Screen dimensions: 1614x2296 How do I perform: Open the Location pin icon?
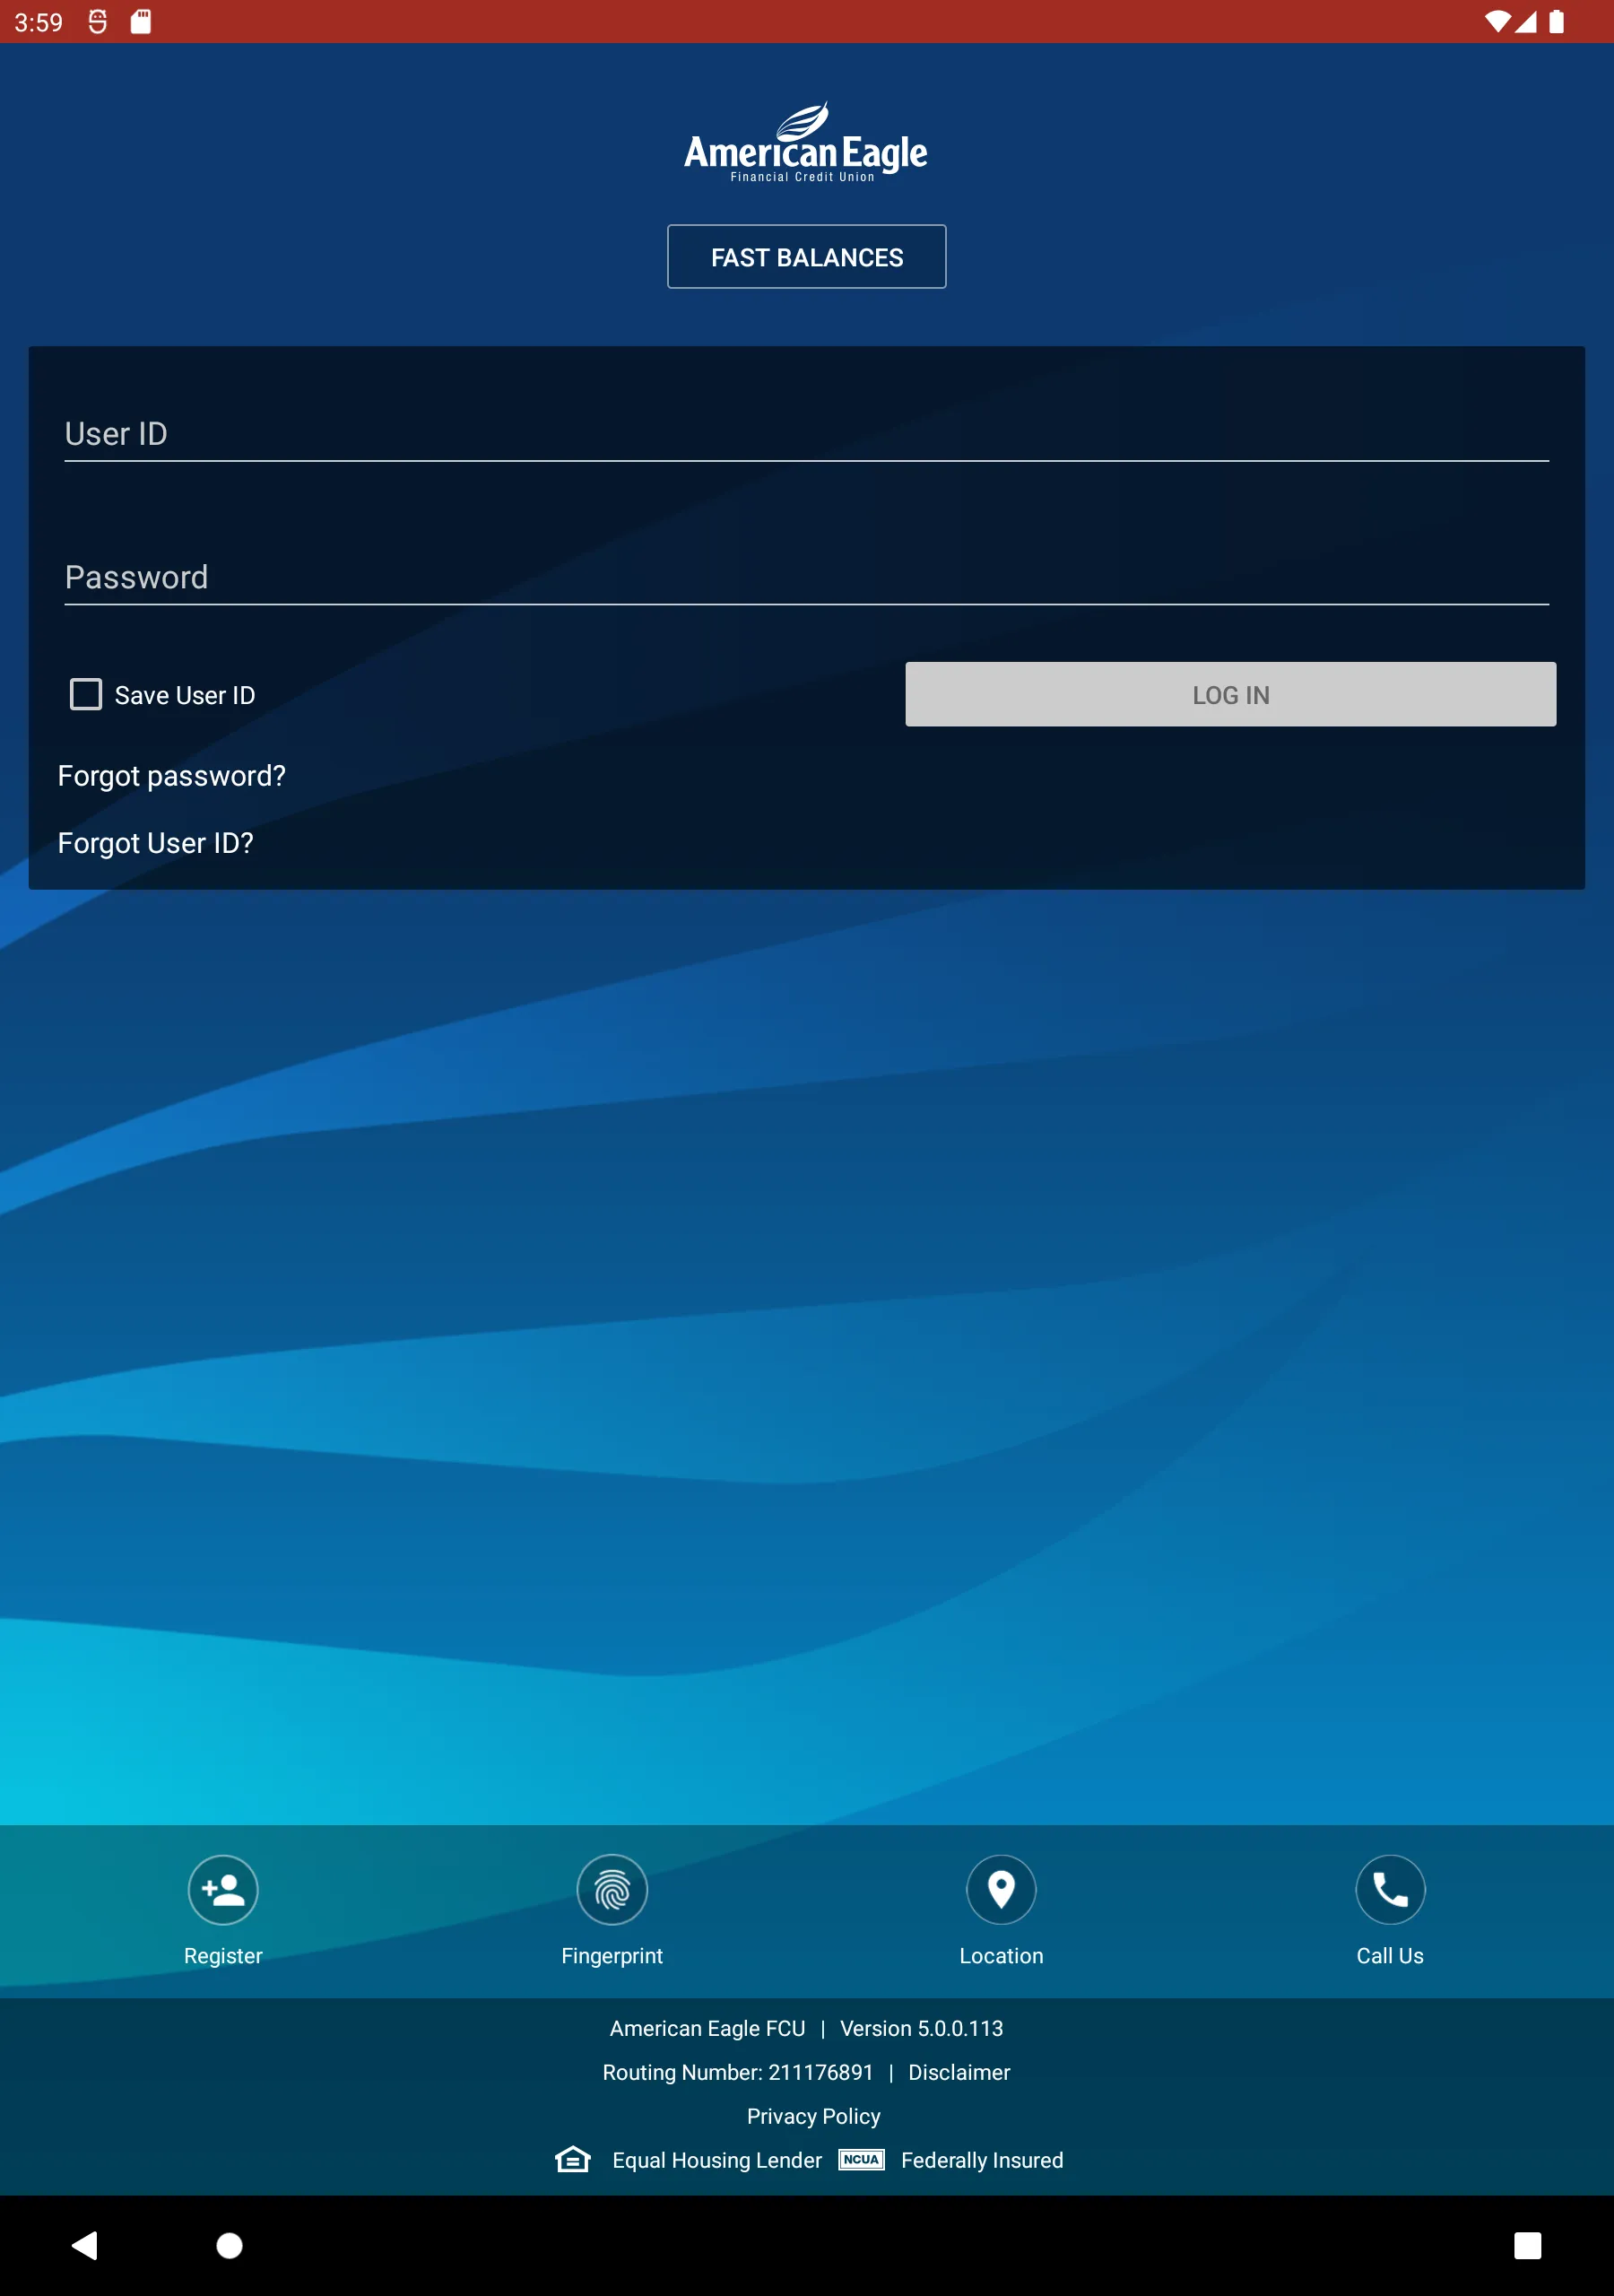pos(1001,1889)
